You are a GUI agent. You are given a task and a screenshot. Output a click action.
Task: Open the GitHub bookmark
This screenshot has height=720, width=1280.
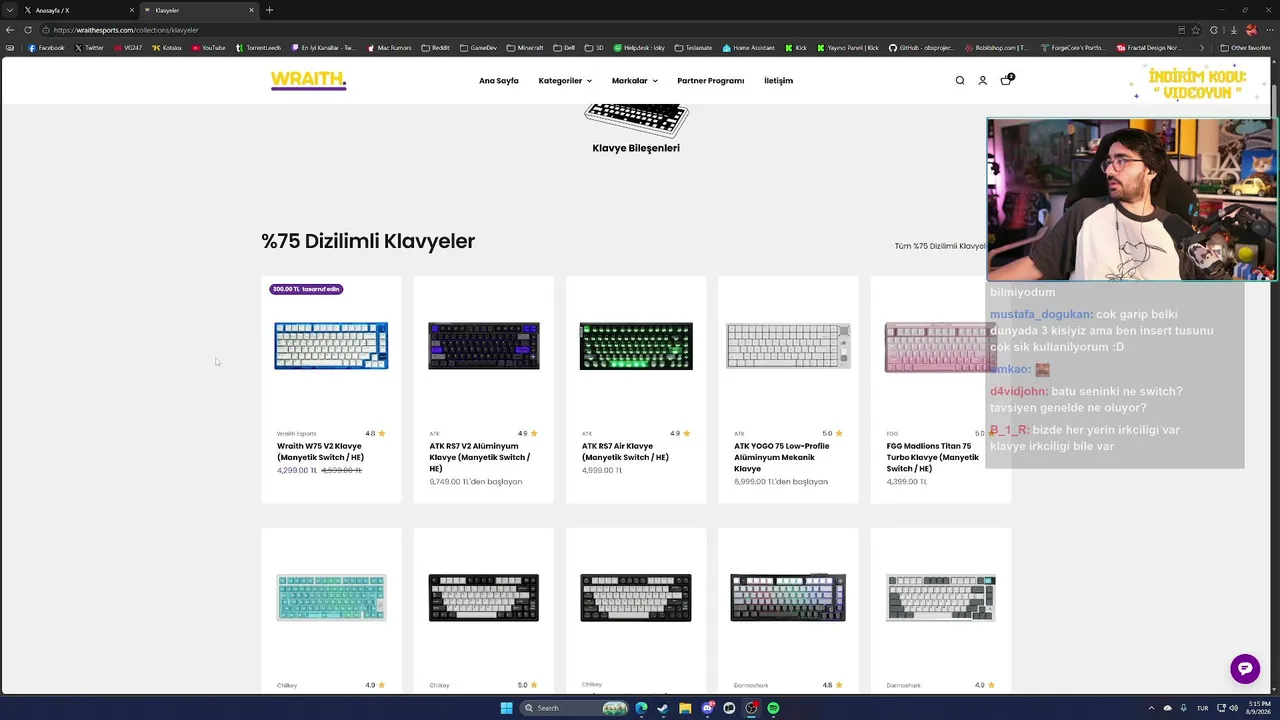[922, 48]
